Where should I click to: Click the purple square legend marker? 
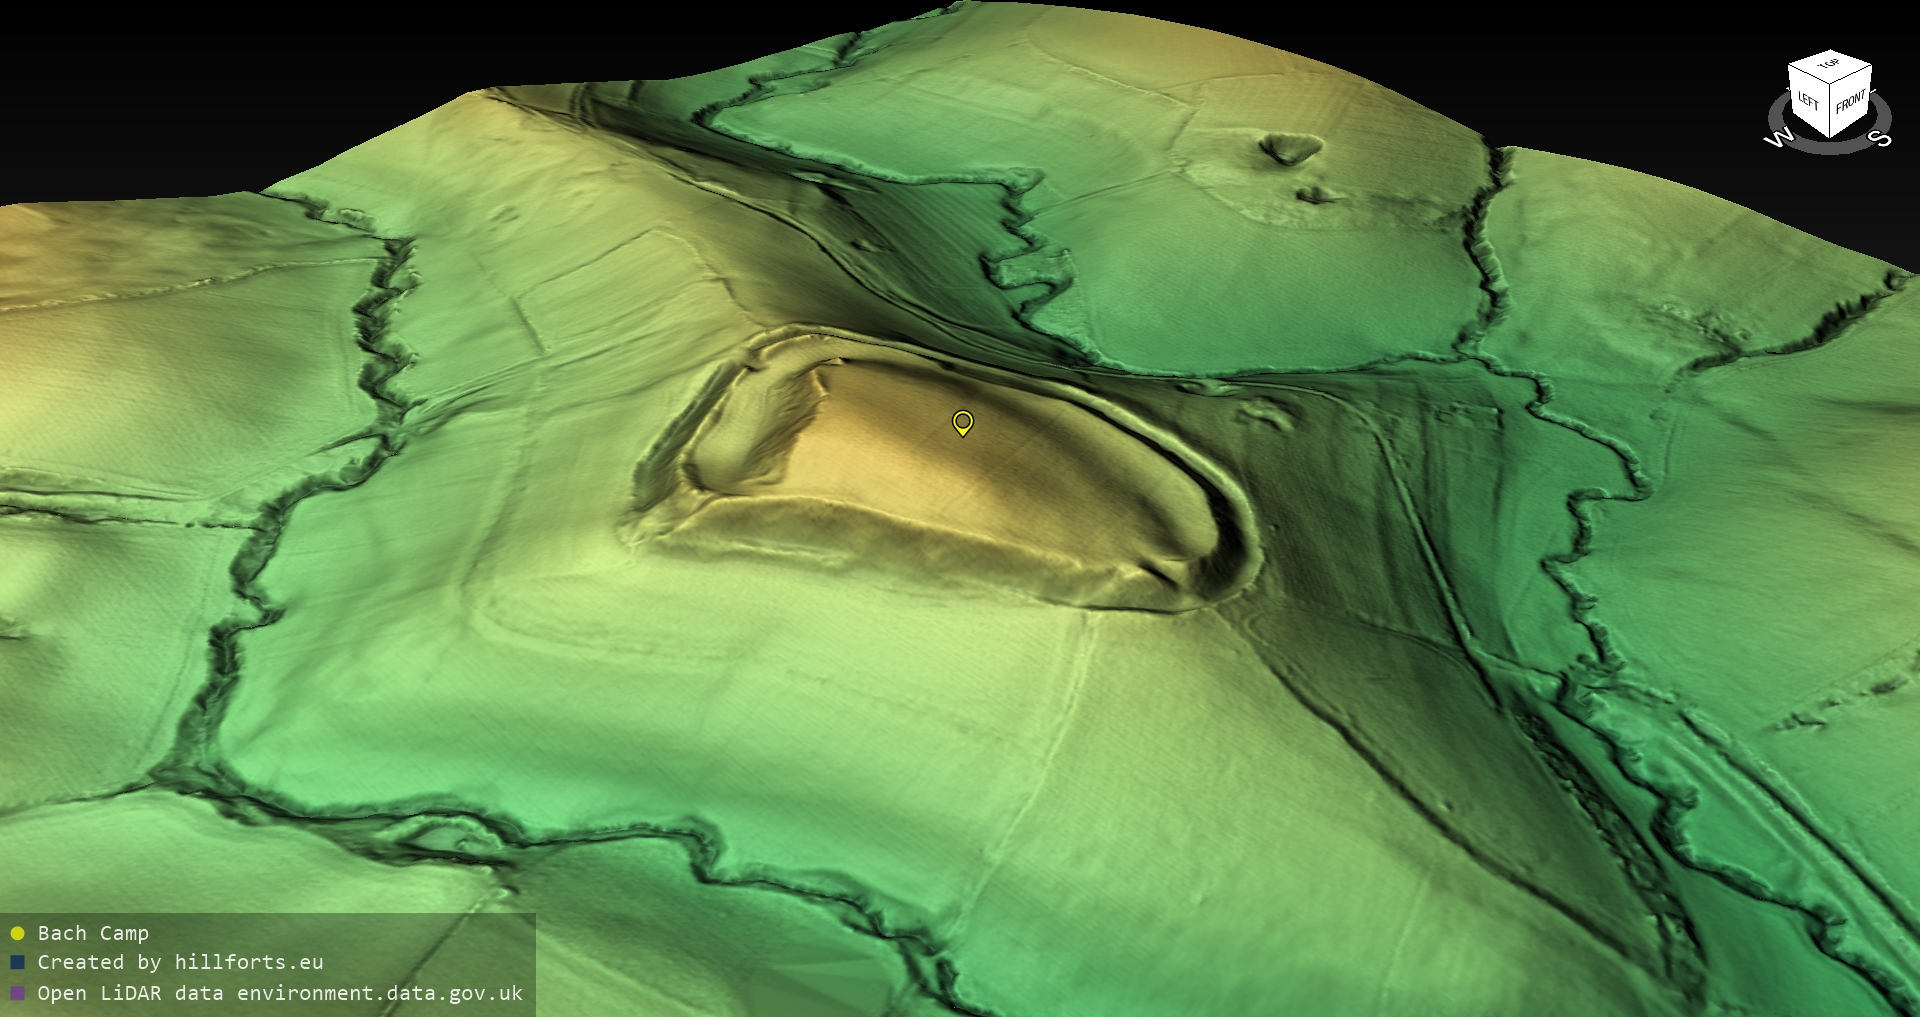[17, 993]
